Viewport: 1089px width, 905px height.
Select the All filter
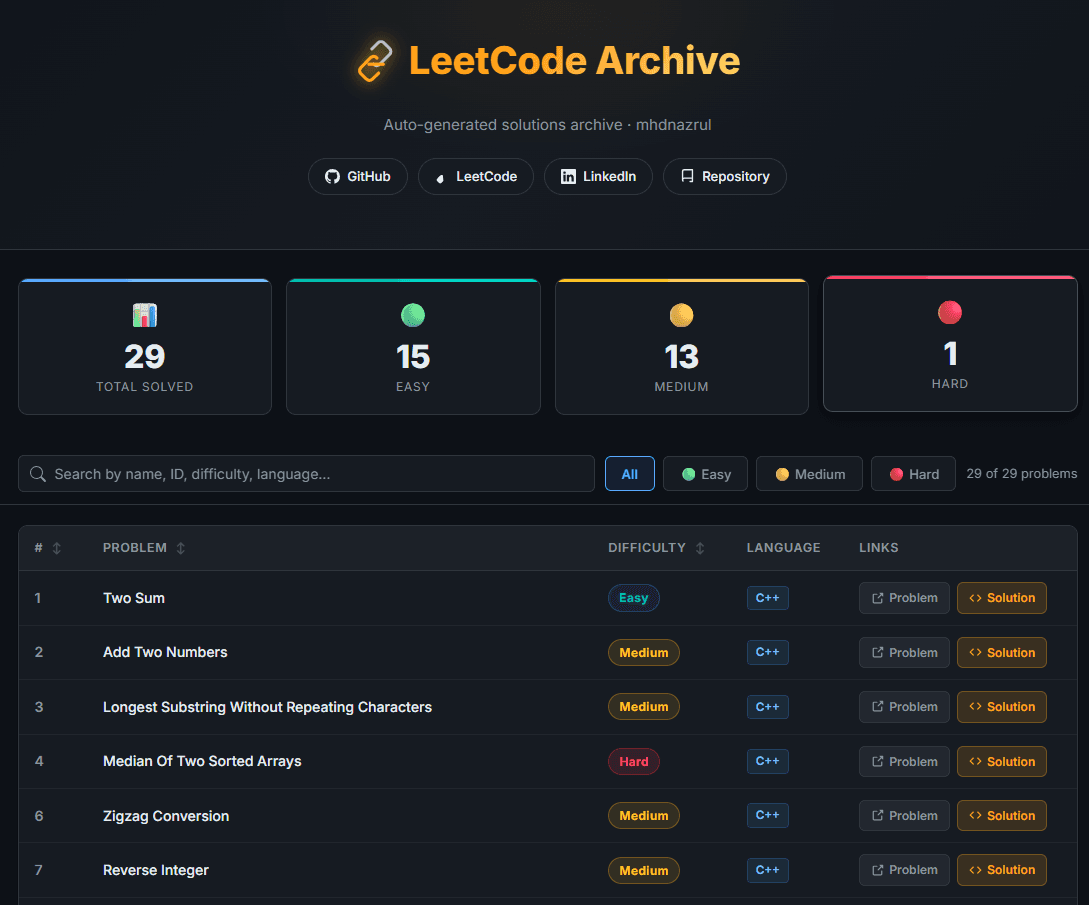click(x=629, y=474)
